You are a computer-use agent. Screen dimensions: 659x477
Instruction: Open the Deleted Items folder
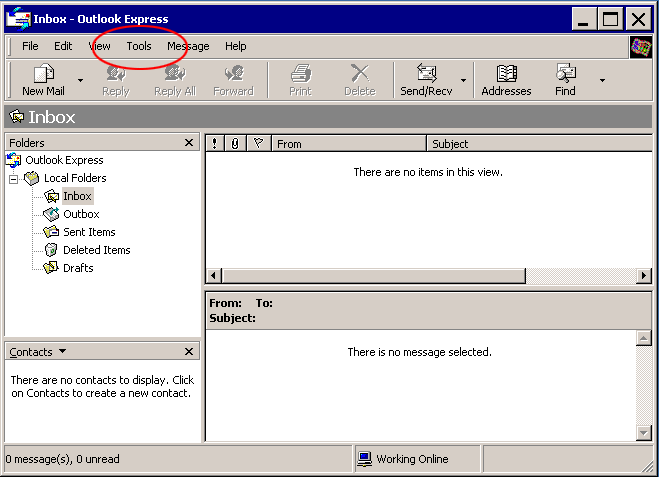pos(96,250)
